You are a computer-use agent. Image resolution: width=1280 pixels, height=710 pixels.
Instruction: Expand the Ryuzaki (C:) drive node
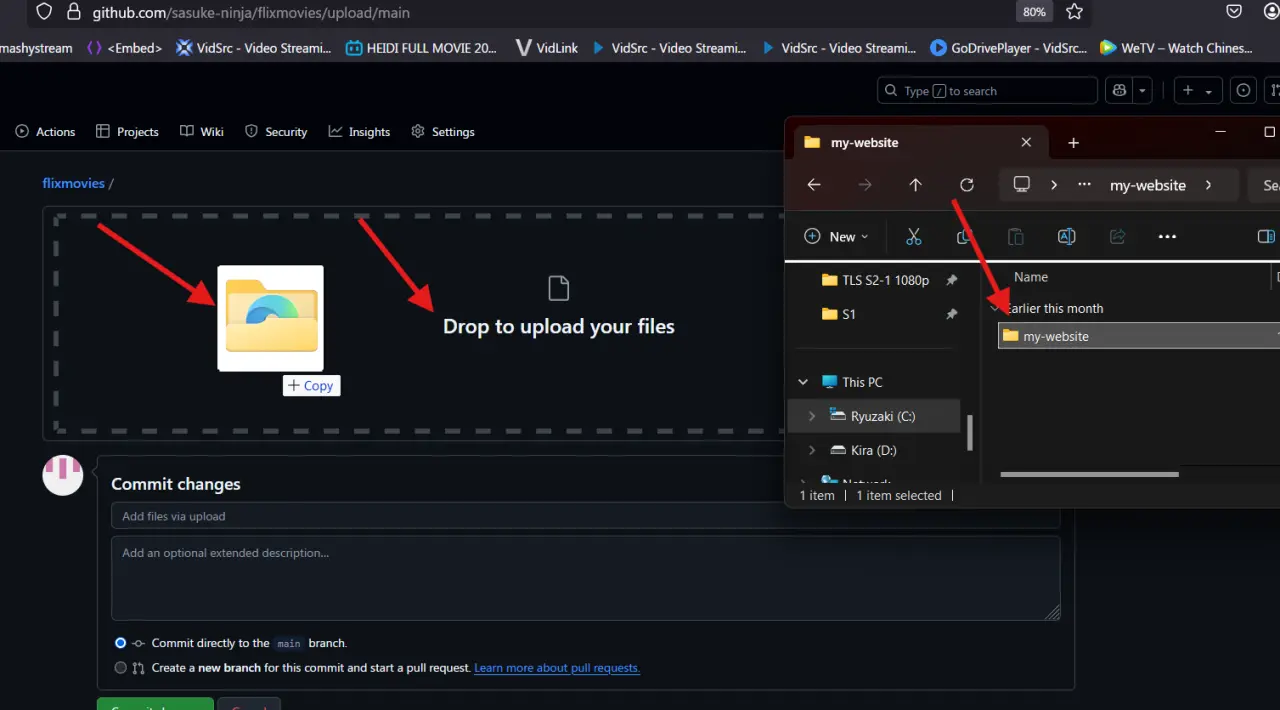(812, 416)
